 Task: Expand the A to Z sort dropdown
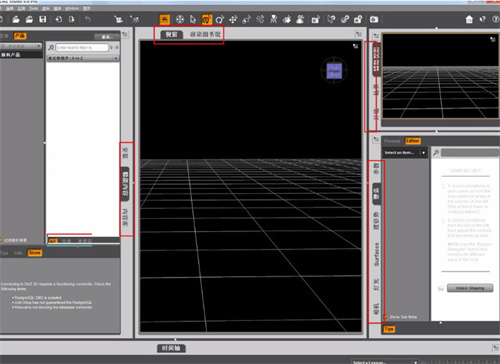point(83,58)
